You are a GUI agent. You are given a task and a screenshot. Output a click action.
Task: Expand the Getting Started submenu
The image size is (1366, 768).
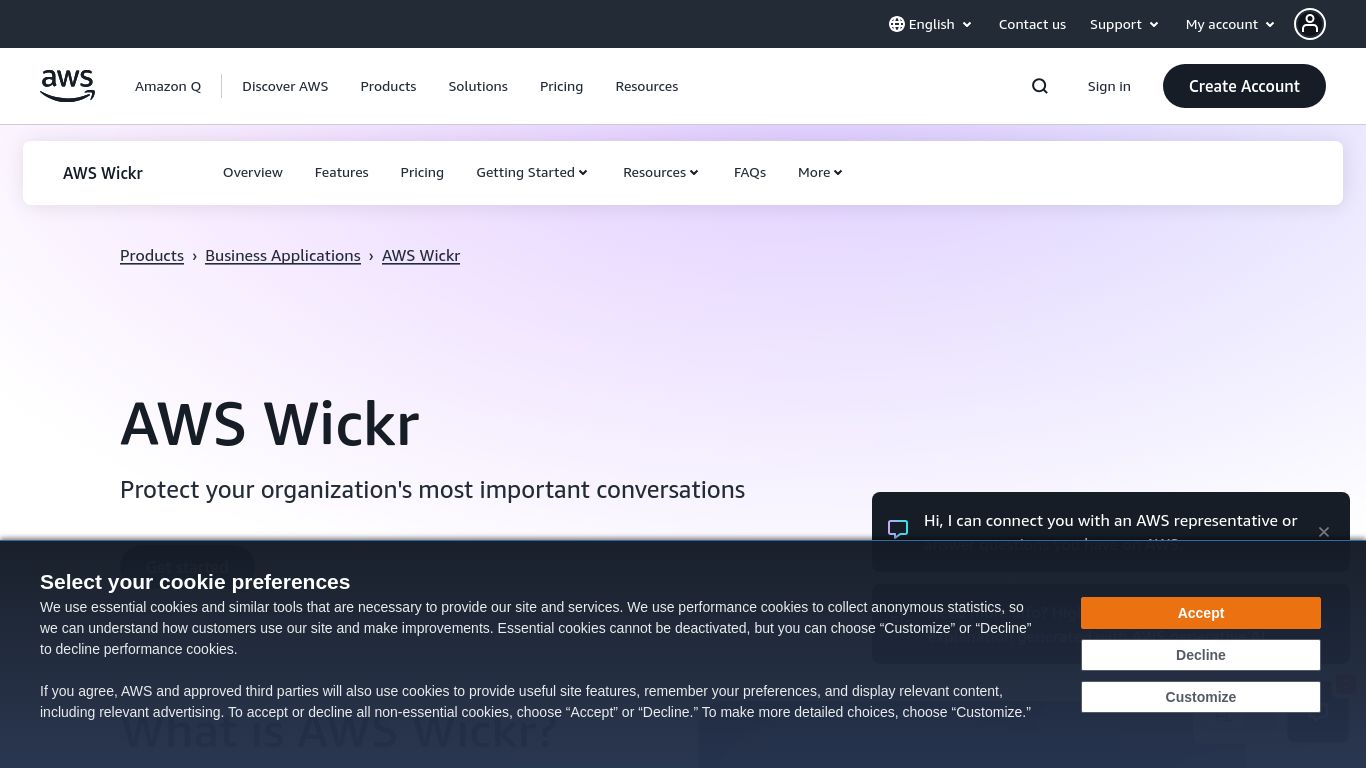point(532,172)
